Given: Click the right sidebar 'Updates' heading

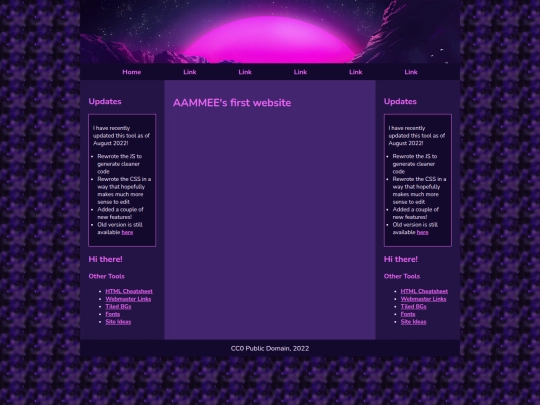Looking at the screenshot, I should [x=400, y=102].
